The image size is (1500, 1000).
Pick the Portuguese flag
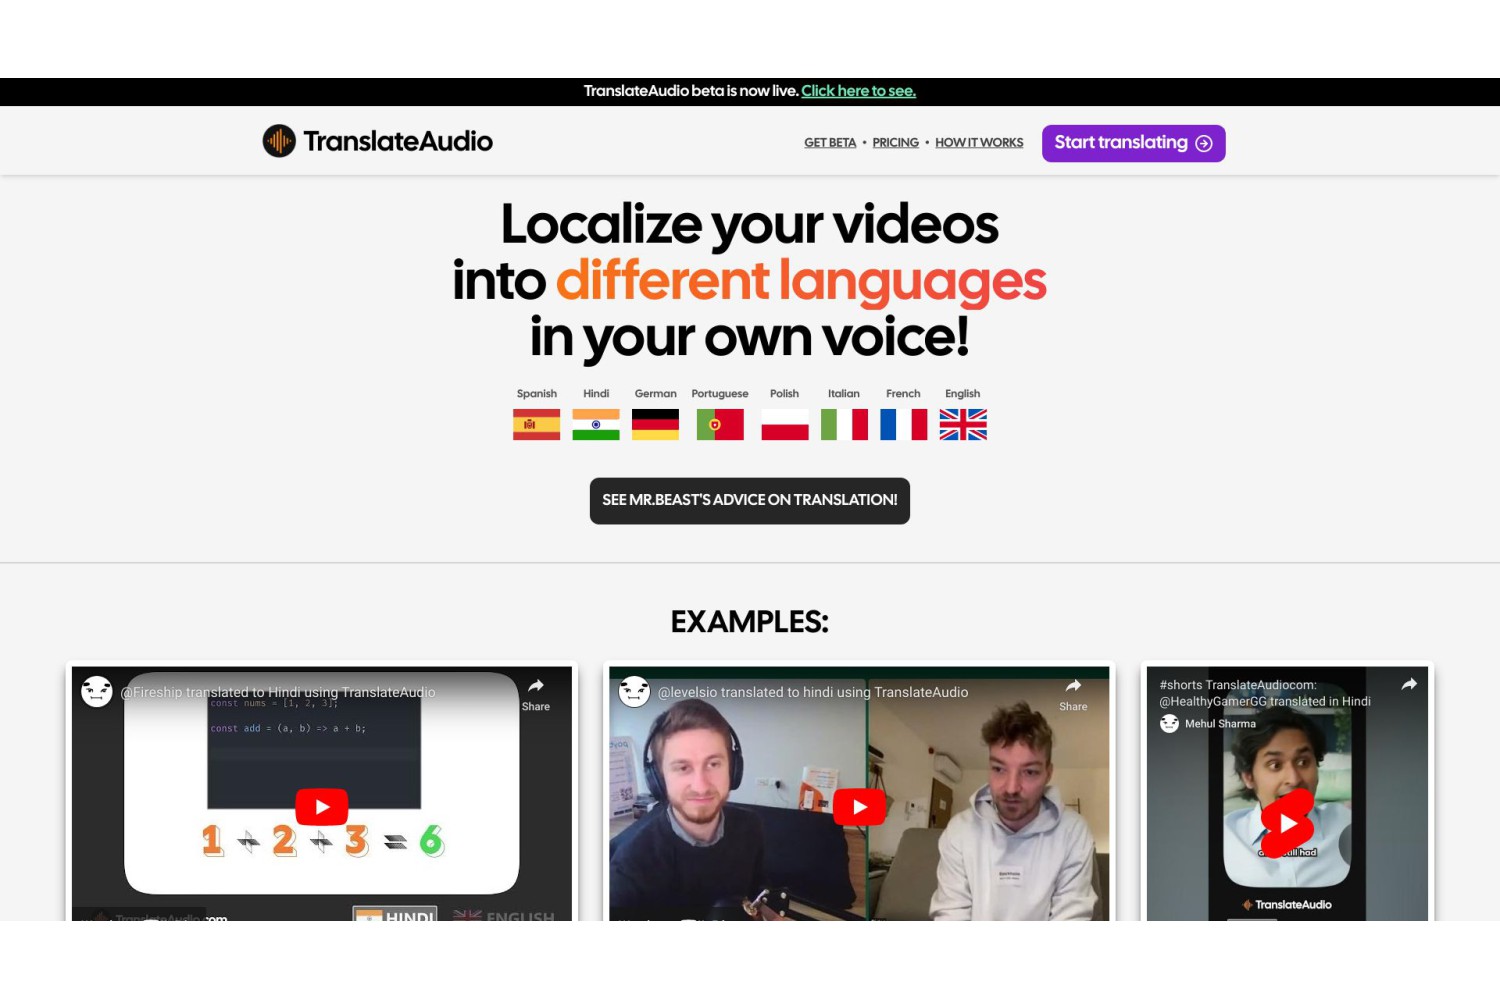[720, 425]
